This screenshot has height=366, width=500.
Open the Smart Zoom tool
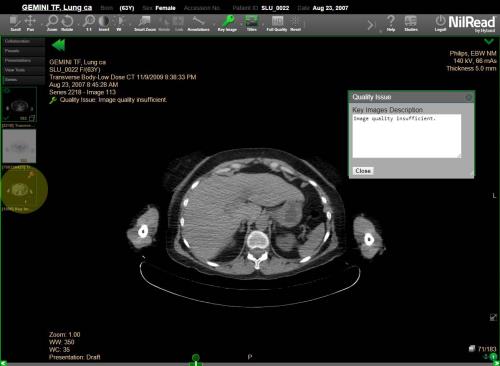(145, 23)
